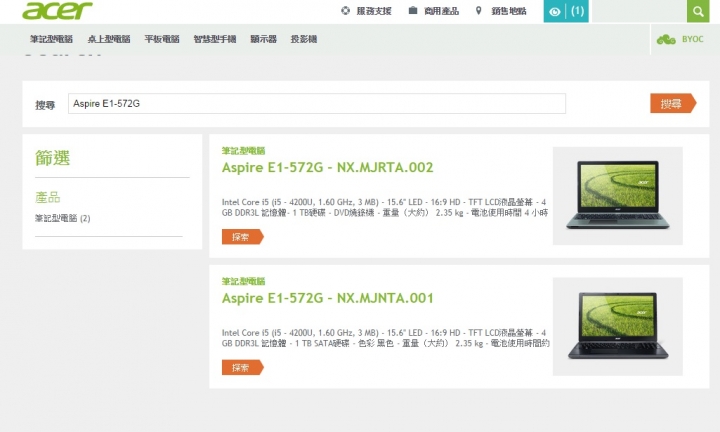This screenshot has width=720, height=432.
Task: Open the 智慧型手機 smartphones menu
Action: click(214, 39)
